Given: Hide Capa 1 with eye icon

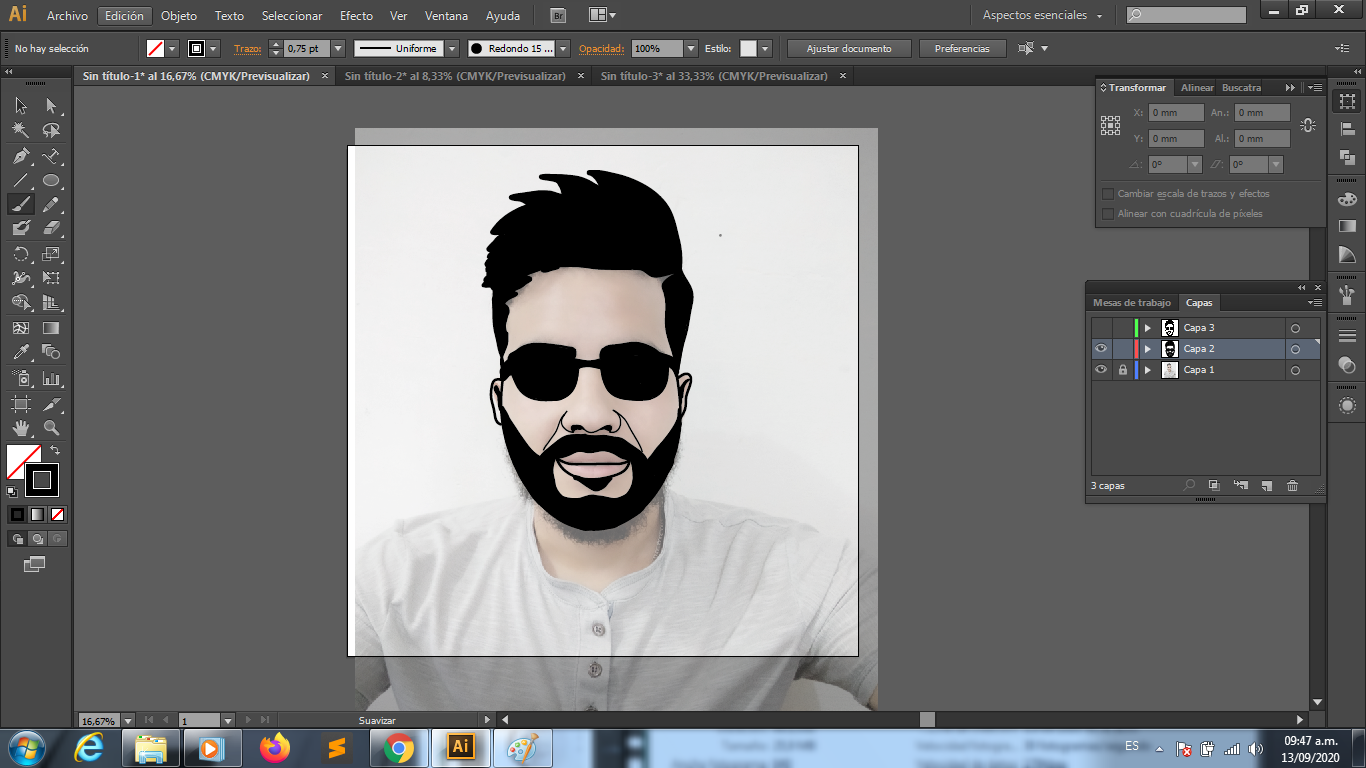Looking at the screenshot, I should coord(1101,370).
